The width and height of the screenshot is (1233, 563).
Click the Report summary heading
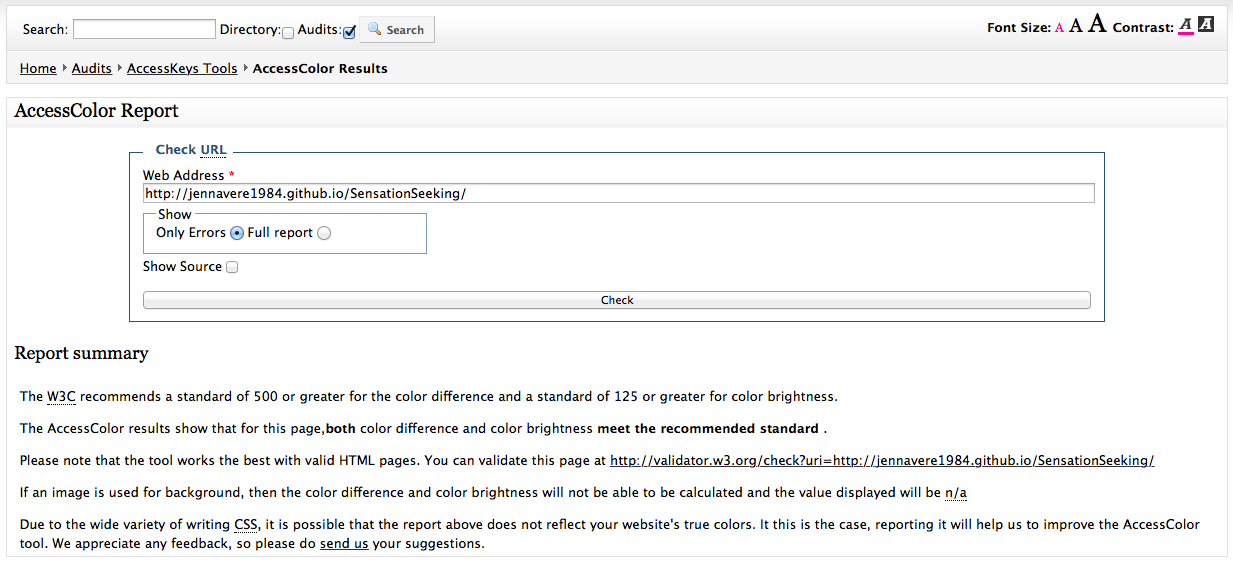81,353
